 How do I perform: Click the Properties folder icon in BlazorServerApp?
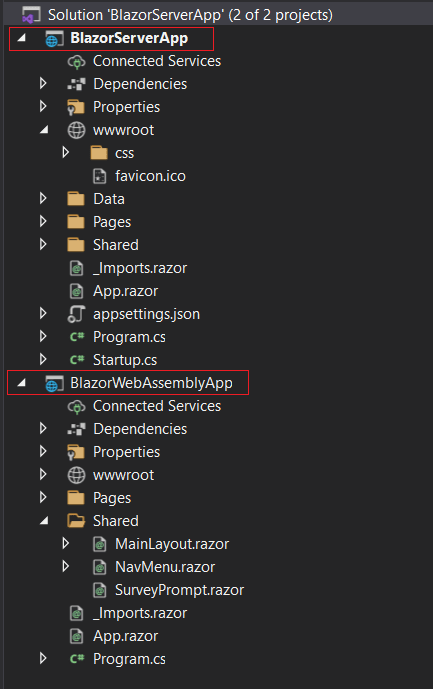(76, 107)
